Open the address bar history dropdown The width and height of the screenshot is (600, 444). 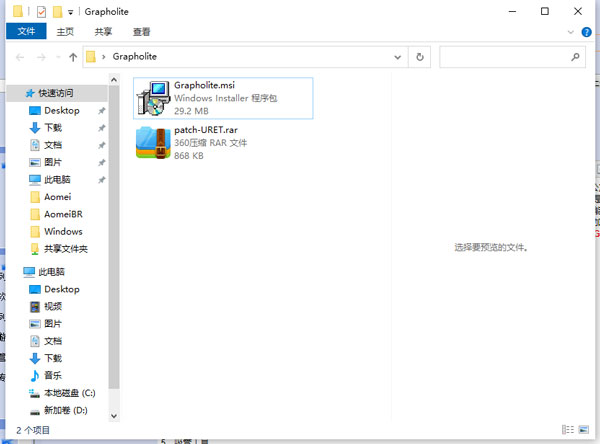coord(398,57)
